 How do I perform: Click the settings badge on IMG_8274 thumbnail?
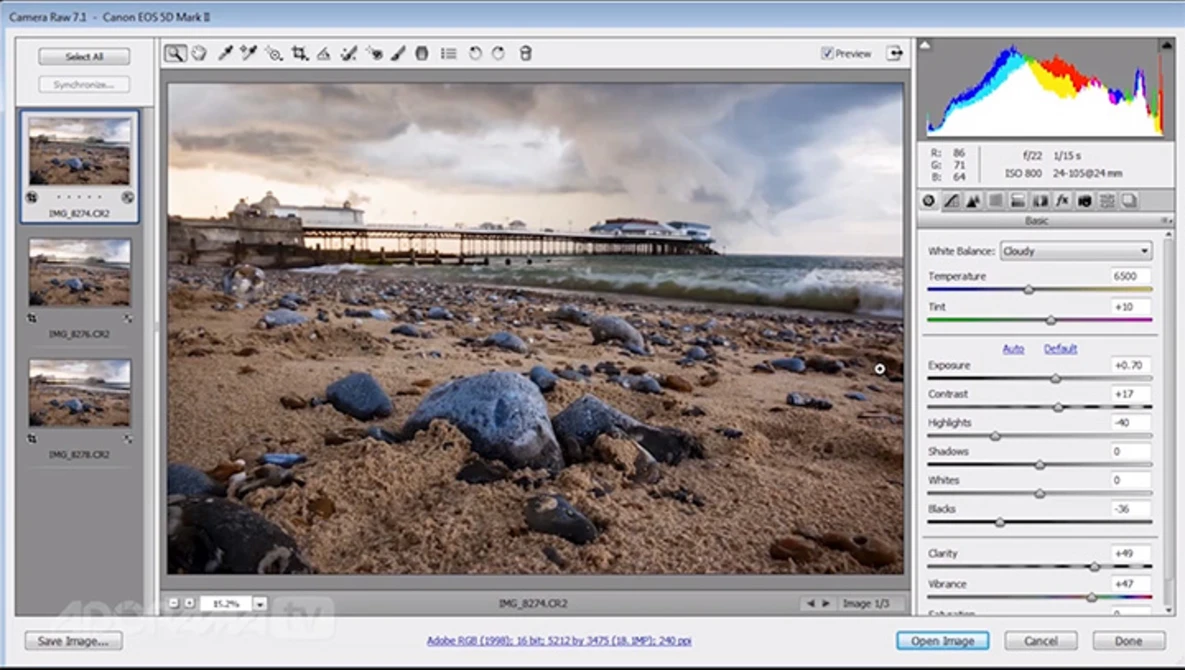(x=128, y=197)
